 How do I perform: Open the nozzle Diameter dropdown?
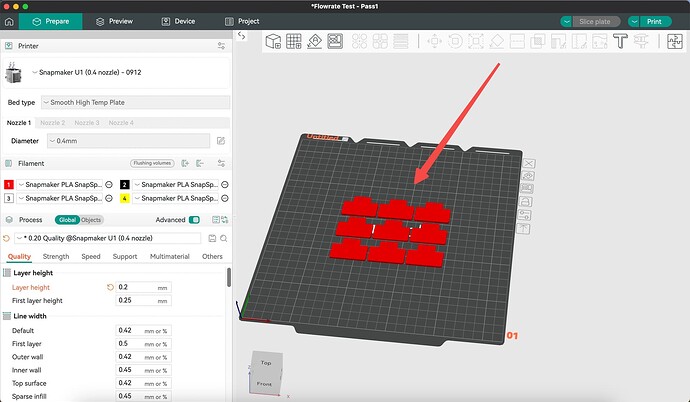[x=130, y=142]
